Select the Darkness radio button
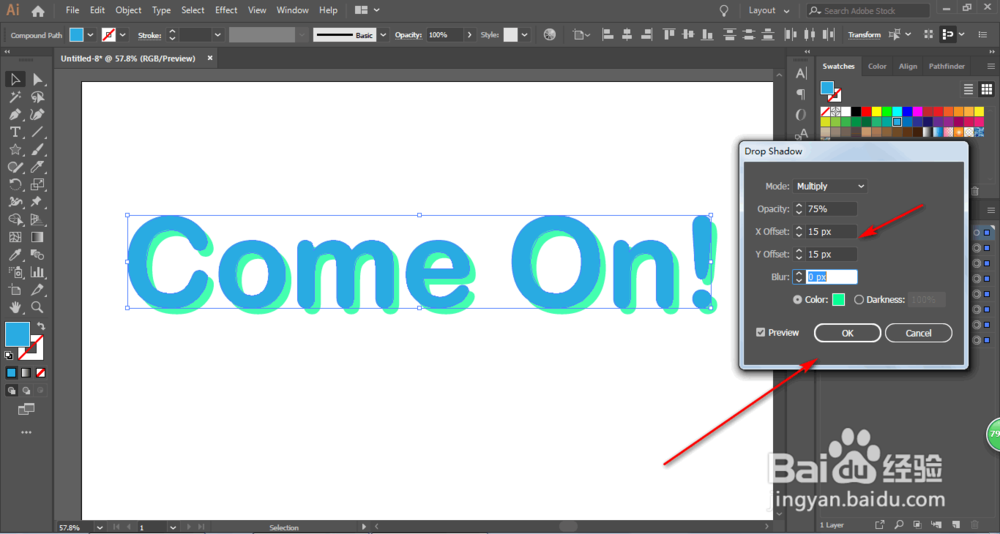Screen dimensions: 1000x534 click(858, 299)
